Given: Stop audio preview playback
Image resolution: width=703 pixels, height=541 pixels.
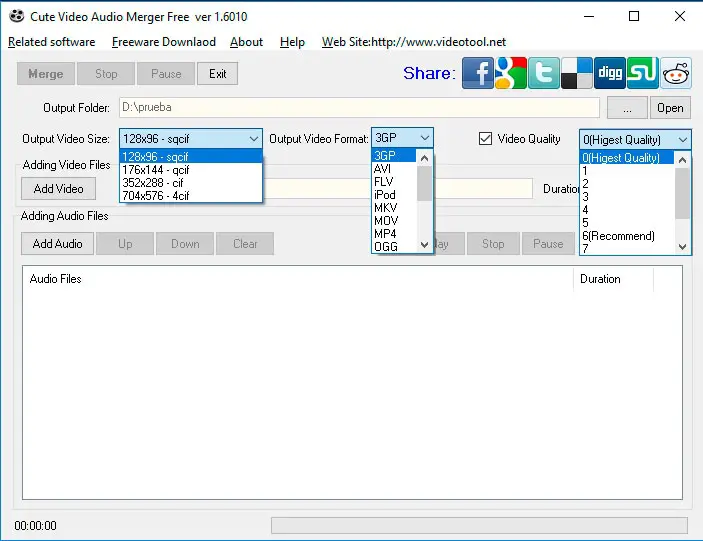Looking at the screenshot, I should [493, 244].
